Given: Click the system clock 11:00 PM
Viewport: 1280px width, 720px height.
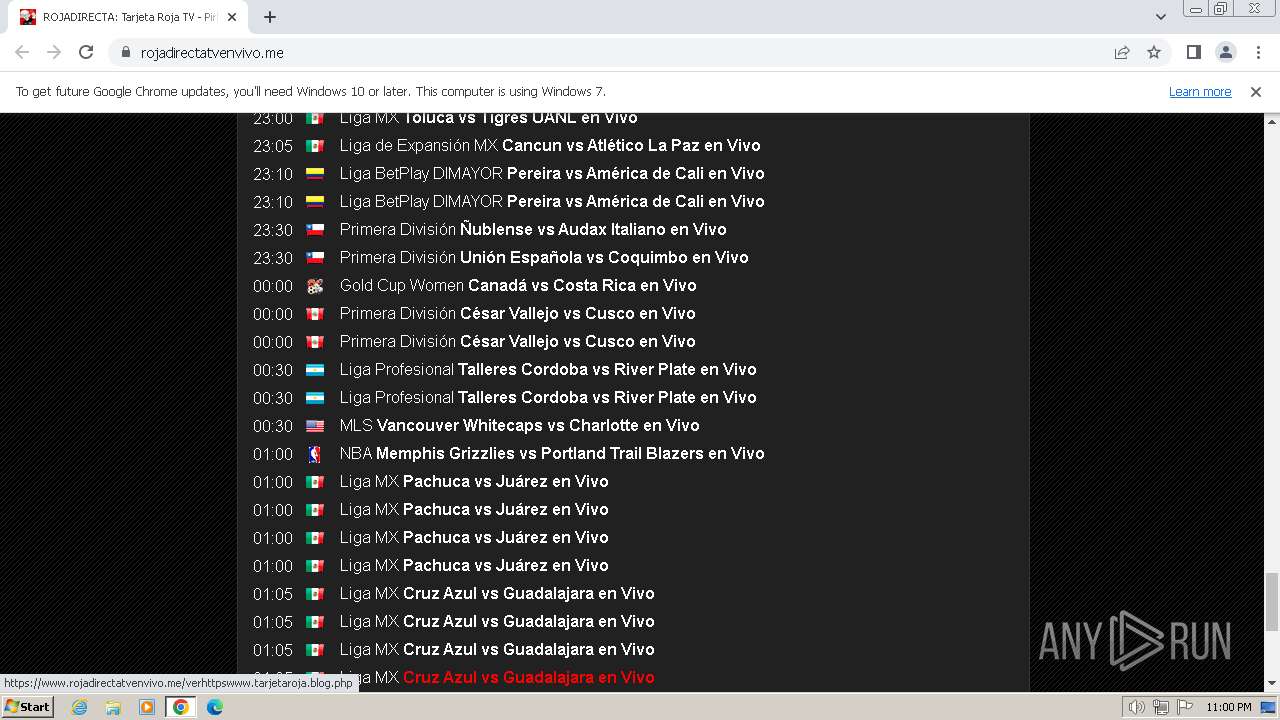Looking at the screenshot, I should 1229,707.
